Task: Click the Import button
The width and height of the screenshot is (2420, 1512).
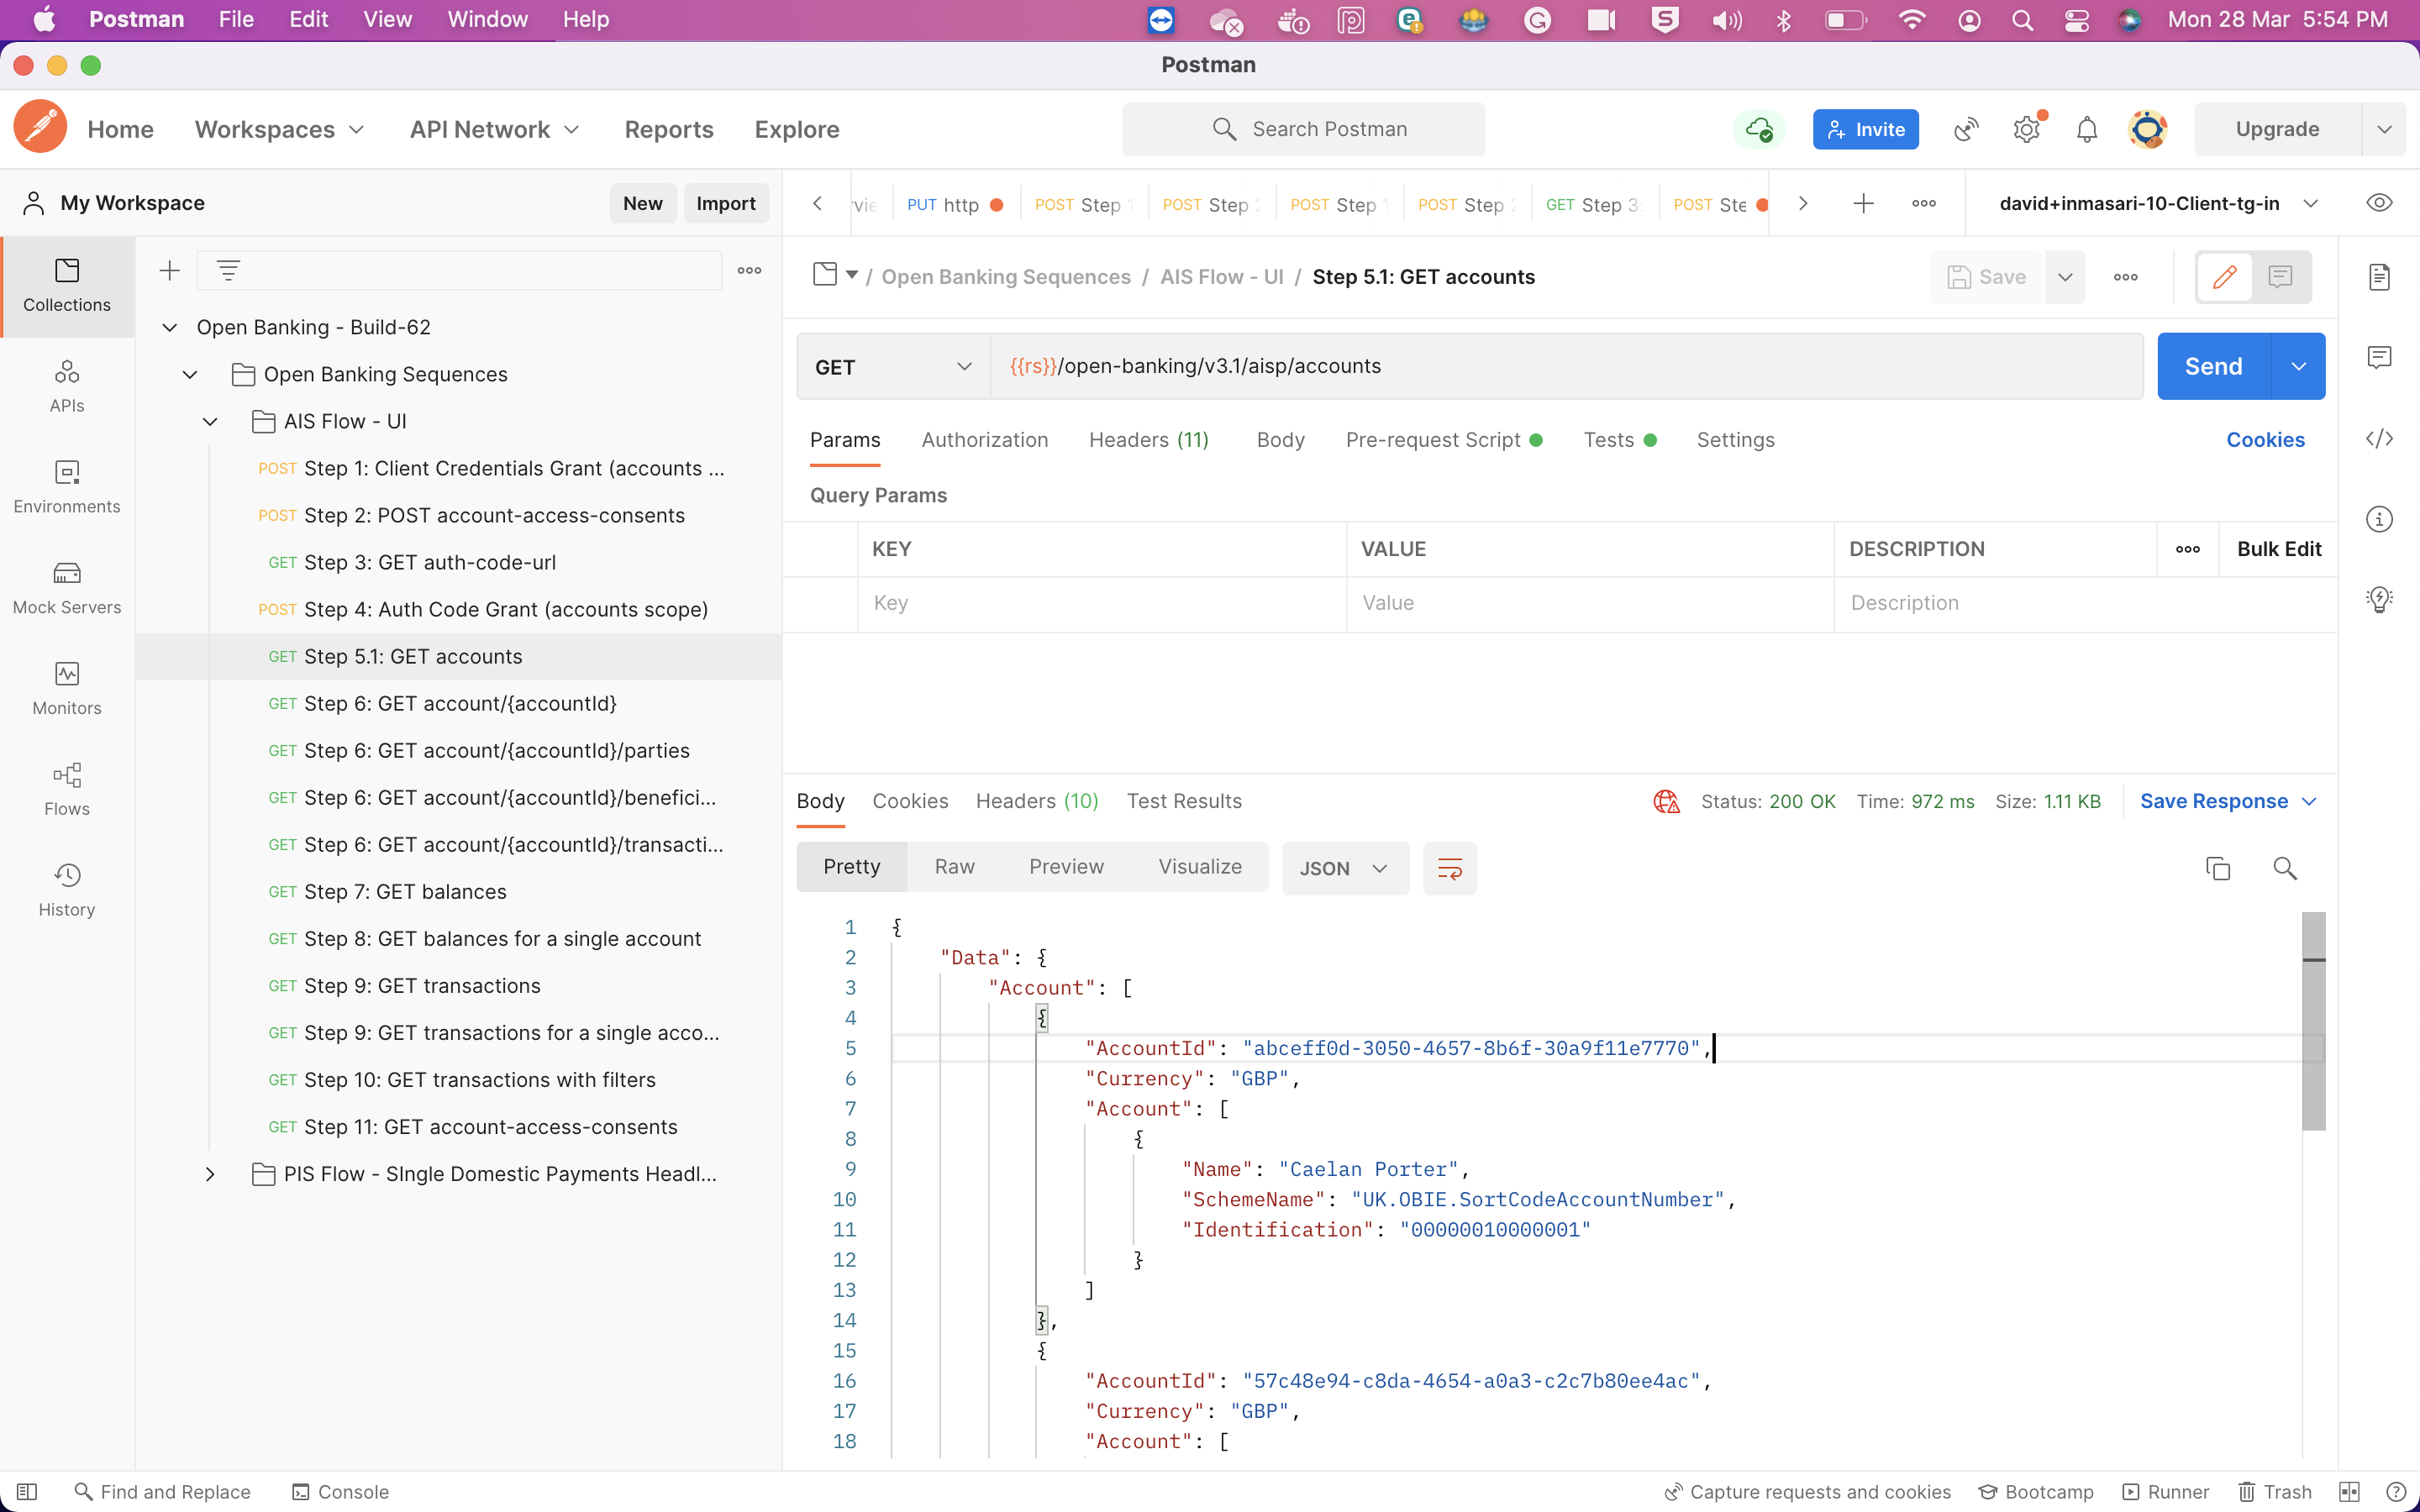Action: click(726, 203)
